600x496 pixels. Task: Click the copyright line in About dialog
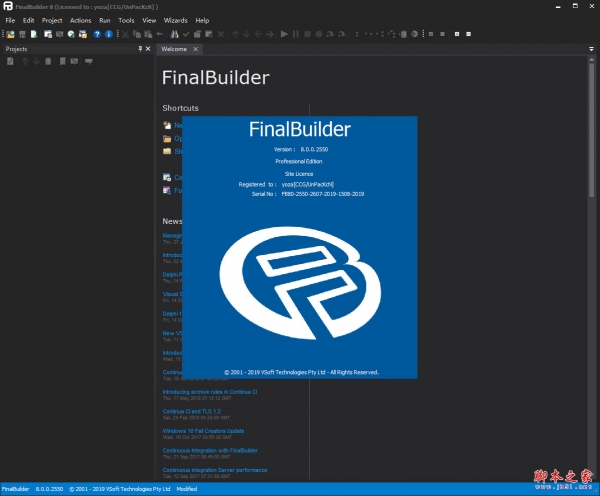point(301,372)
